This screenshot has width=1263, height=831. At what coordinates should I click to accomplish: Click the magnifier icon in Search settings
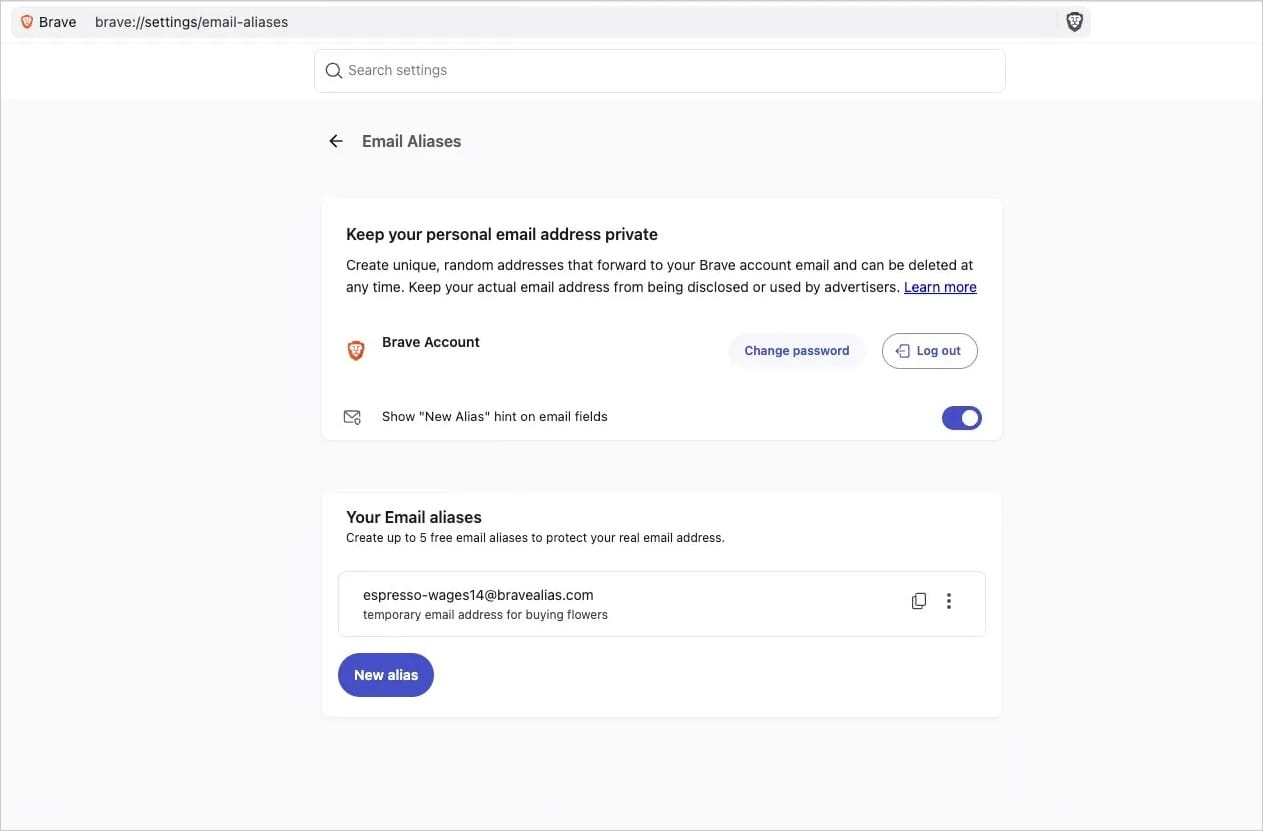point(334,71)
